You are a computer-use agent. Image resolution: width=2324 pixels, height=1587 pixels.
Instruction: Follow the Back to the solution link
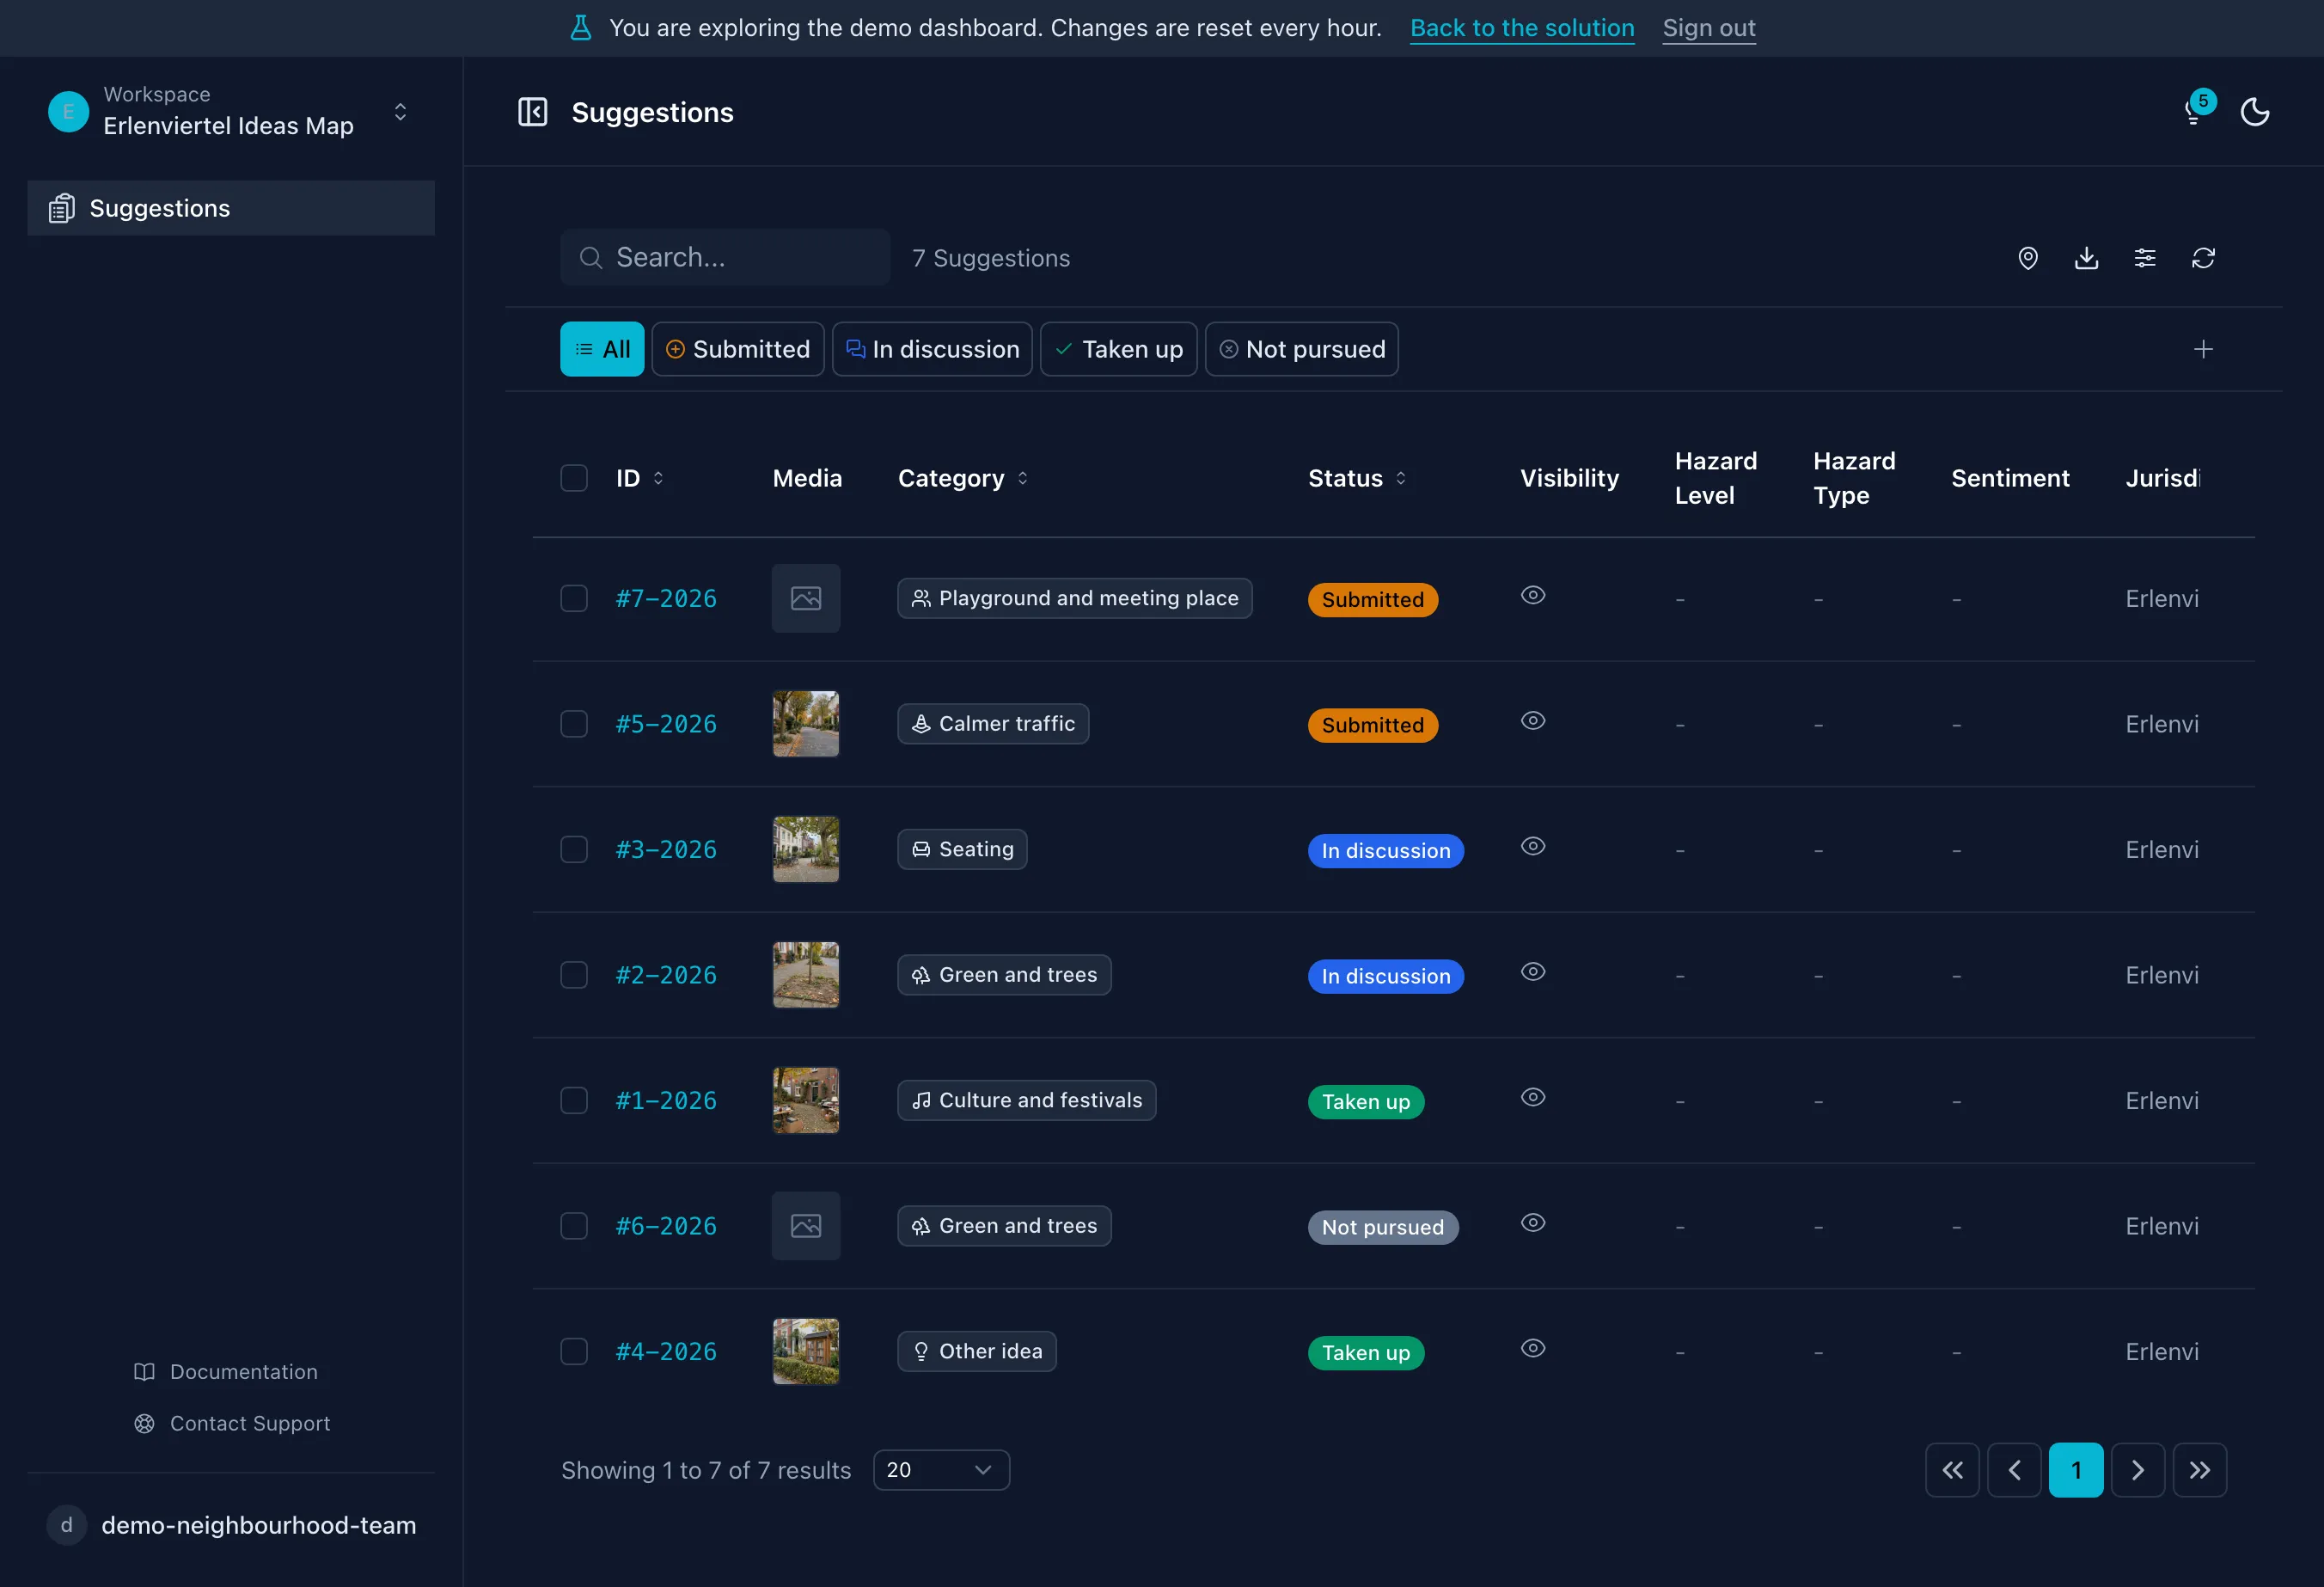1522,28
